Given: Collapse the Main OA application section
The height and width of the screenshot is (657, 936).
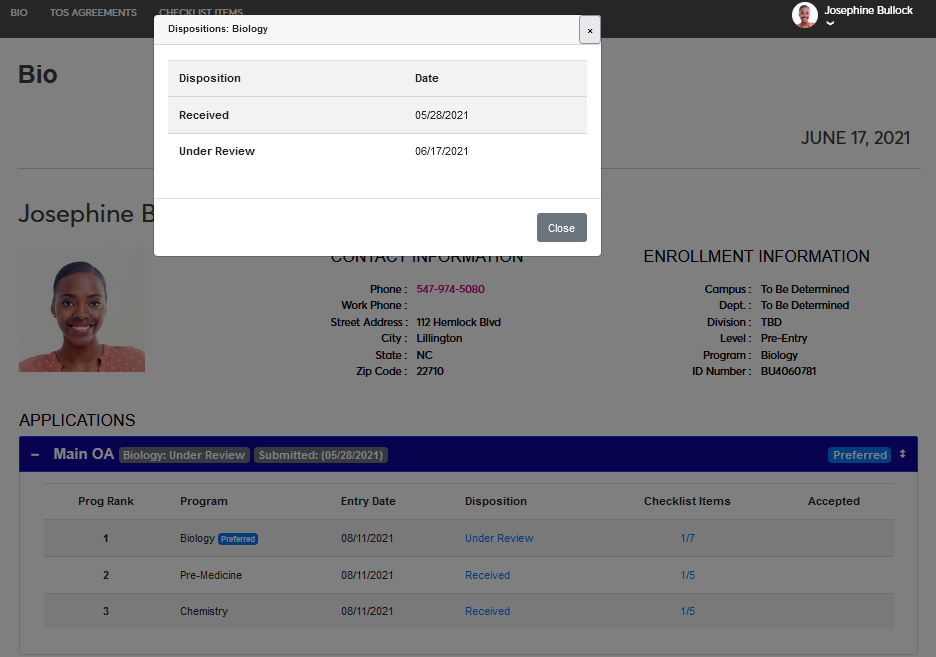Looking at the screenshot, I should (x=35, y=455).
